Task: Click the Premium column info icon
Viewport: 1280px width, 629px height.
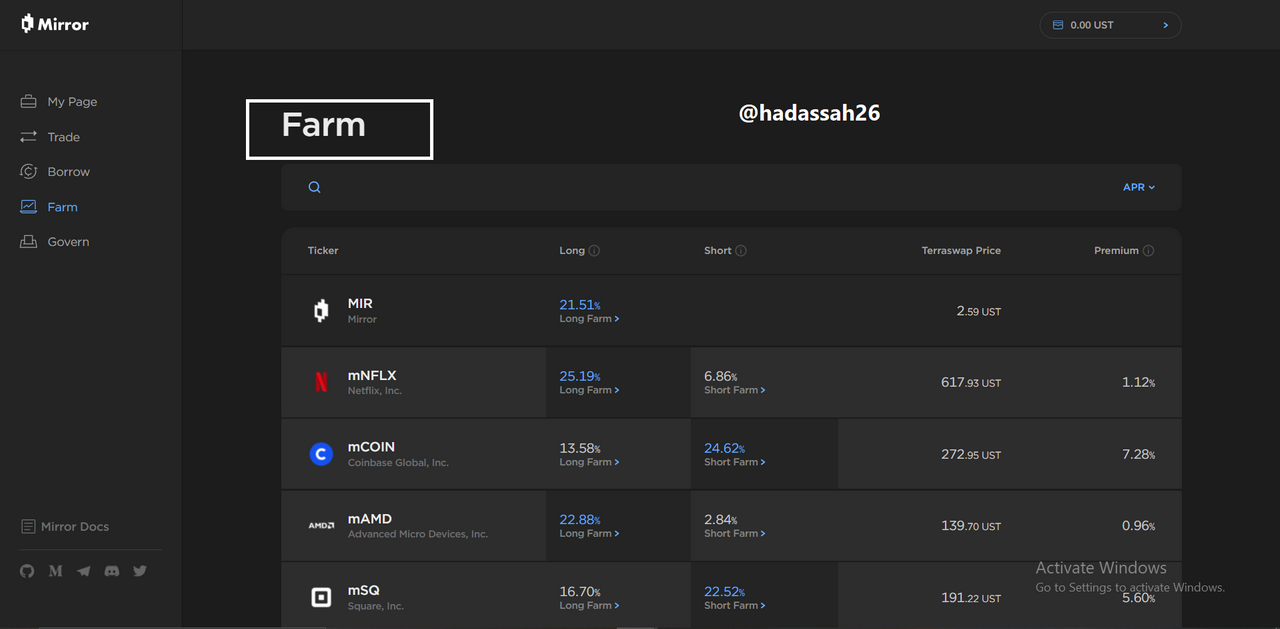Action: click(x=1148, y=251)
